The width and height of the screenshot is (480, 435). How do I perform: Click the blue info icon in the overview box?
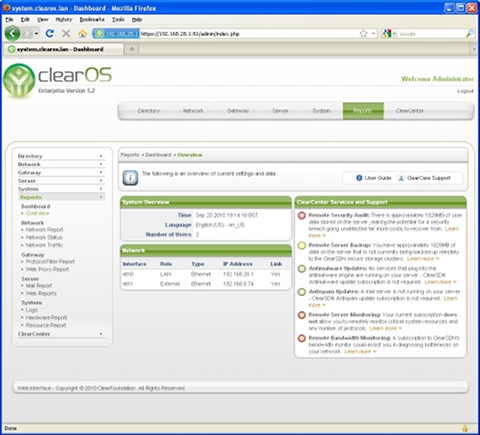point(130,177)
